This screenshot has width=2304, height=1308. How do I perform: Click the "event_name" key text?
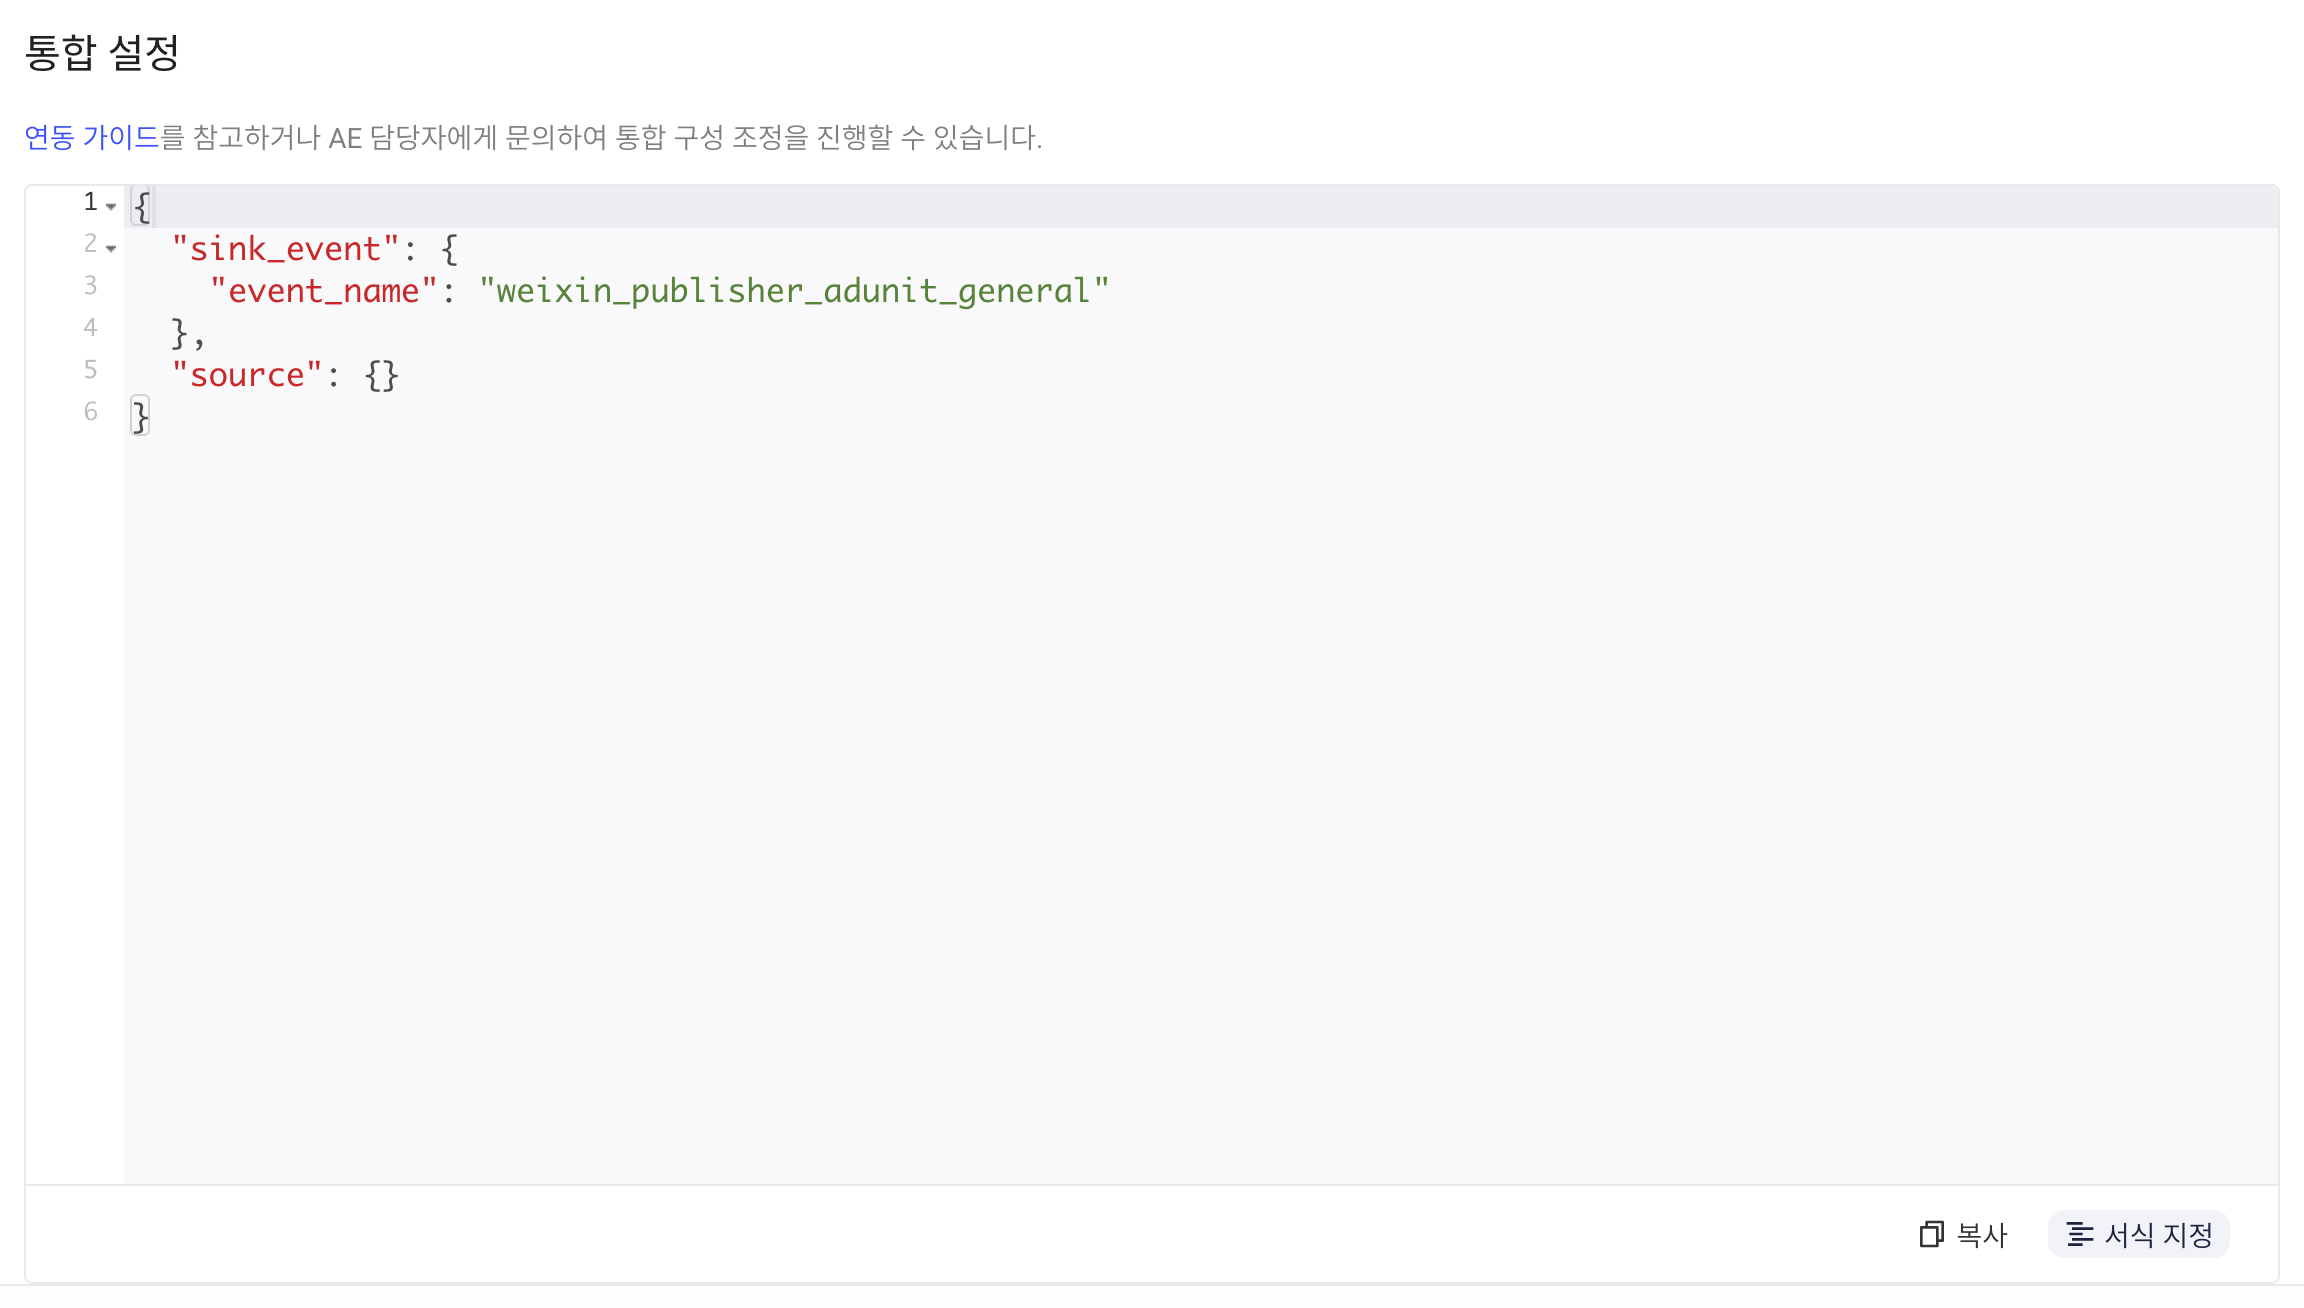tap(324, 291)
